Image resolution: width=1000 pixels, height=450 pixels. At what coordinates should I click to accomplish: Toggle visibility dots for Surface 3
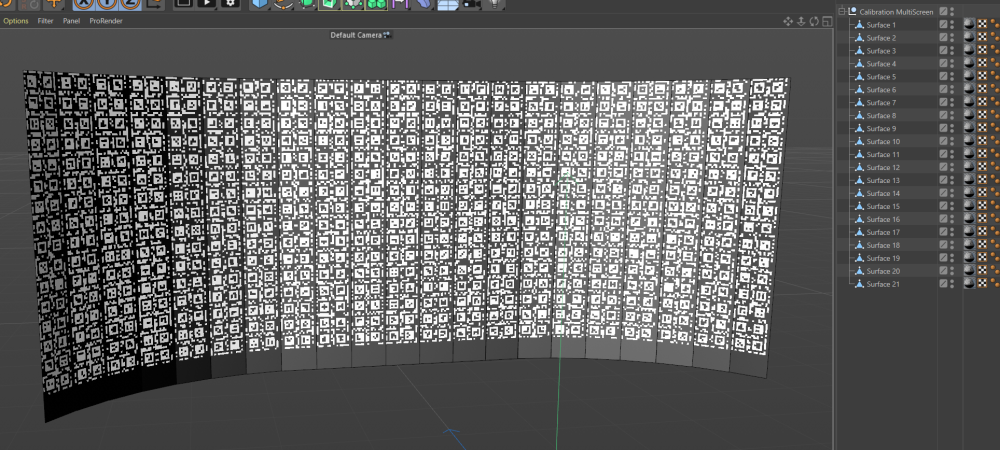952,51
